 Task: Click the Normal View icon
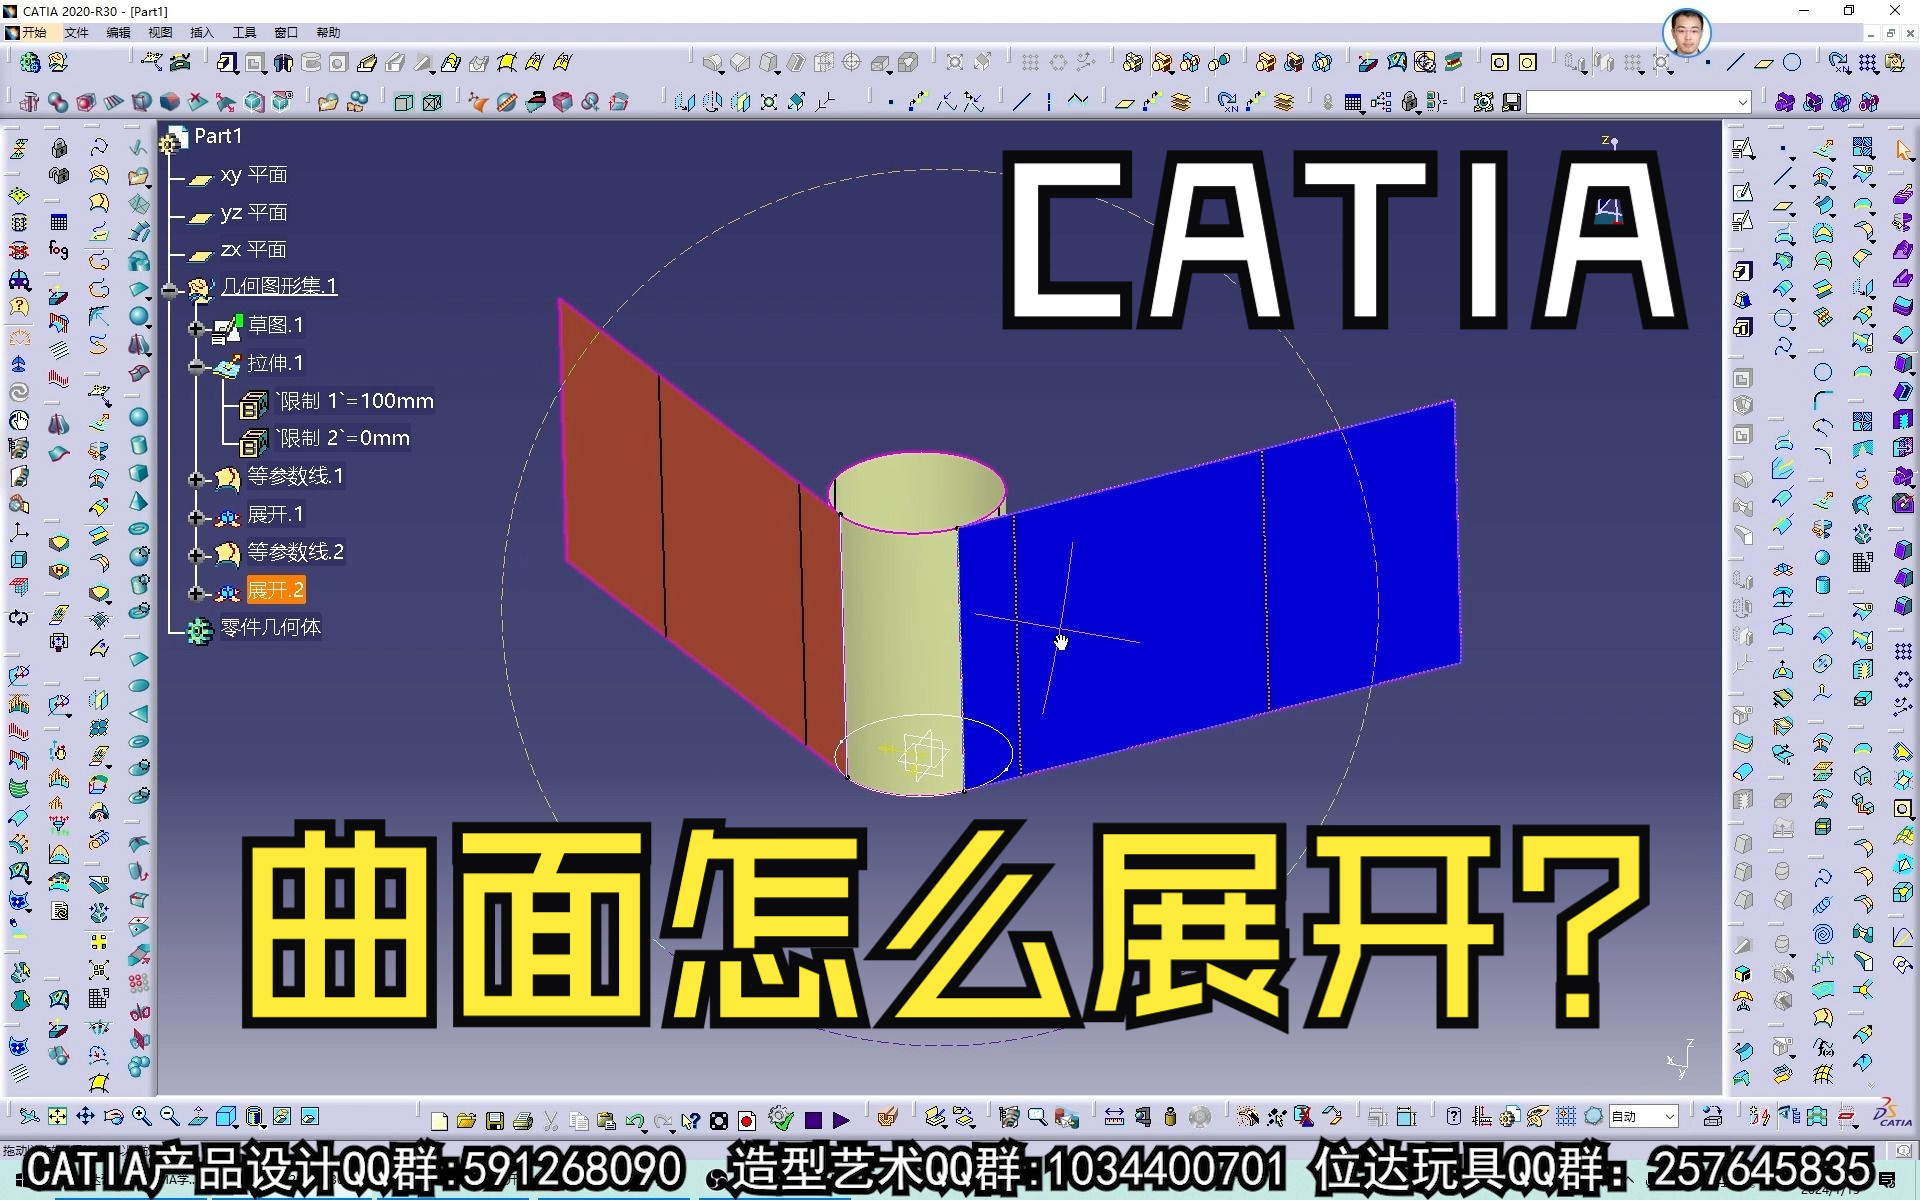click(x=197, y=1116)
